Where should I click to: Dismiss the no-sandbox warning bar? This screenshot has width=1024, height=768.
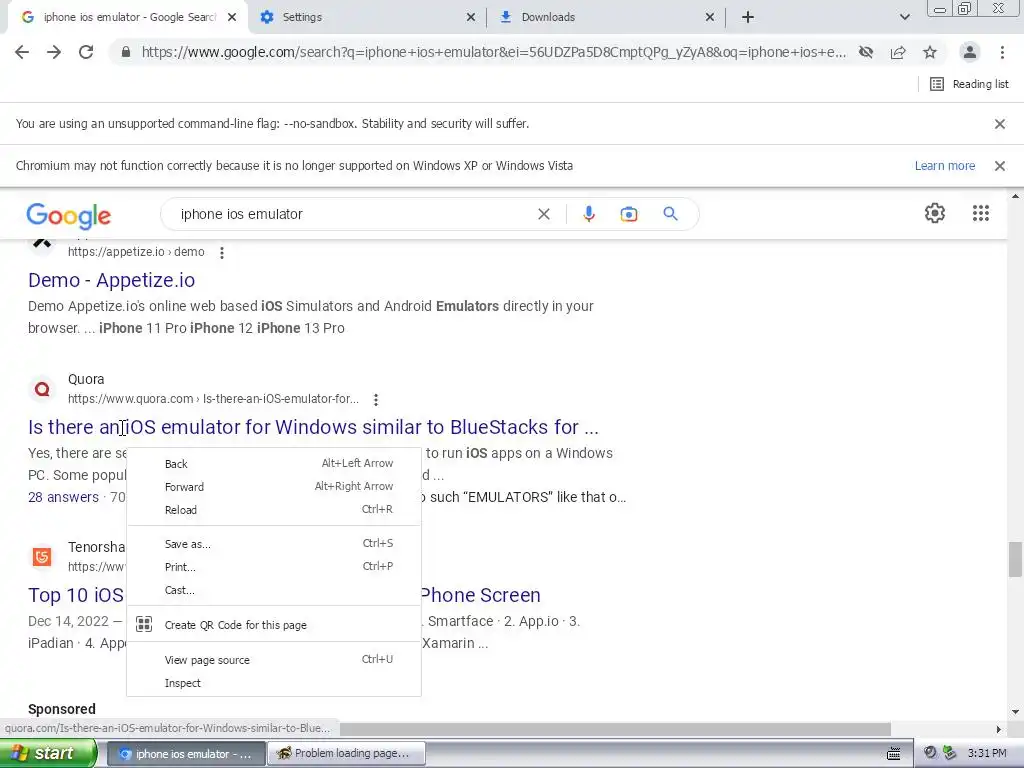(1000, 124)
